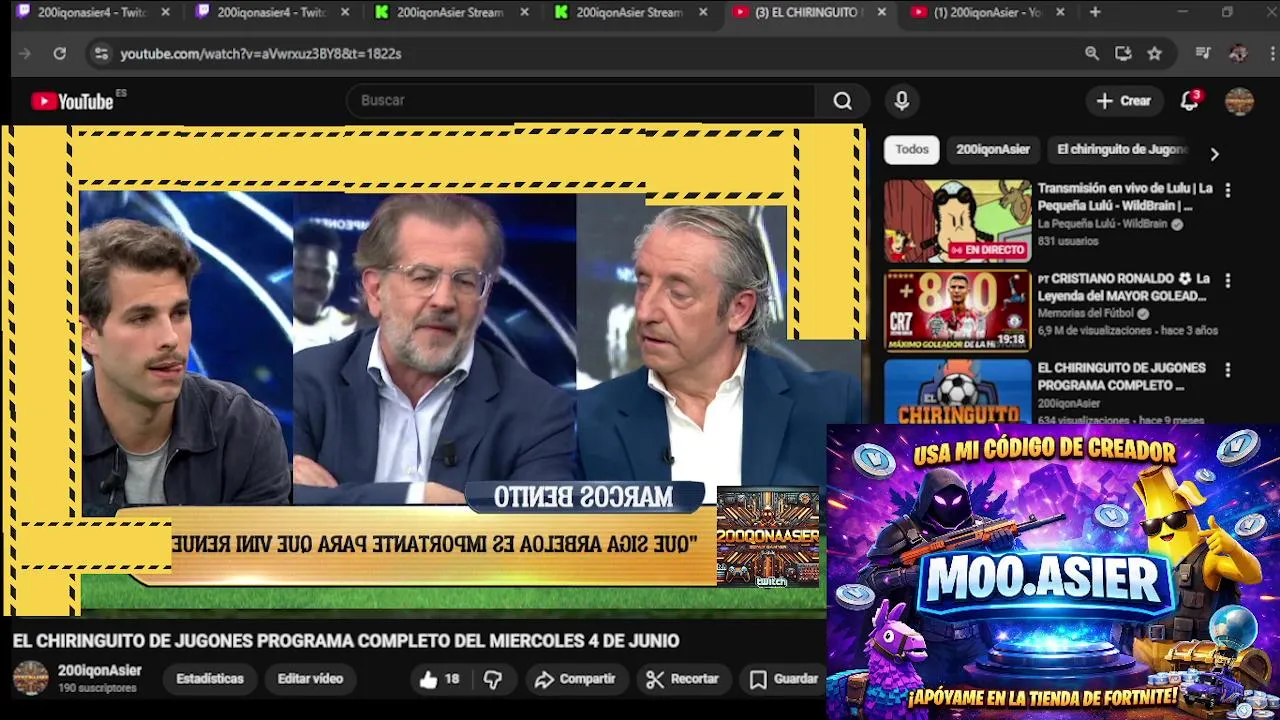
Task: Open Estadísticas for this video
Action: click(210, 679)
